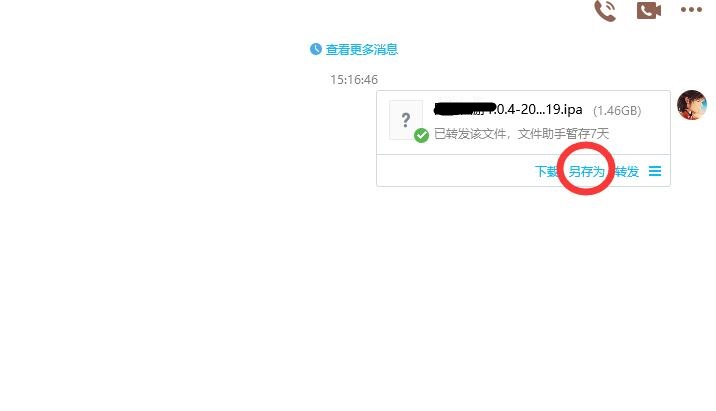
Task: Click the question-mark unknown file type icon
Action: click(405, 120)
